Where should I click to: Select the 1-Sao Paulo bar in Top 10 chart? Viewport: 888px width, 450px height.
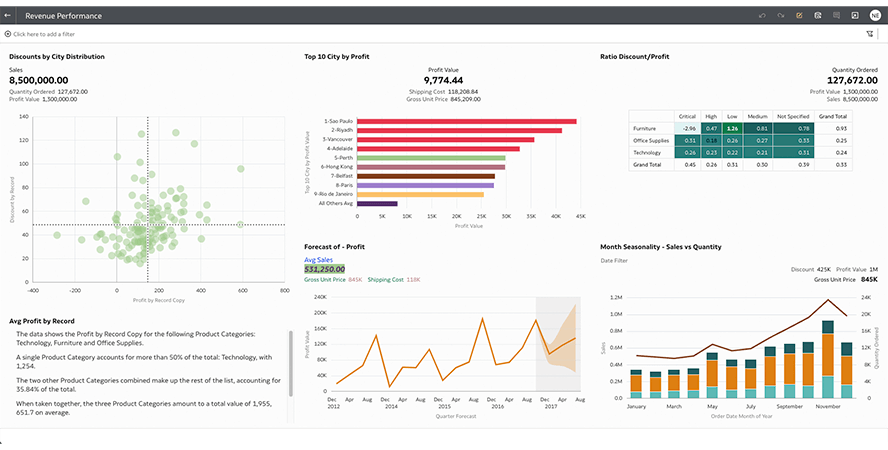pos(466,122)
